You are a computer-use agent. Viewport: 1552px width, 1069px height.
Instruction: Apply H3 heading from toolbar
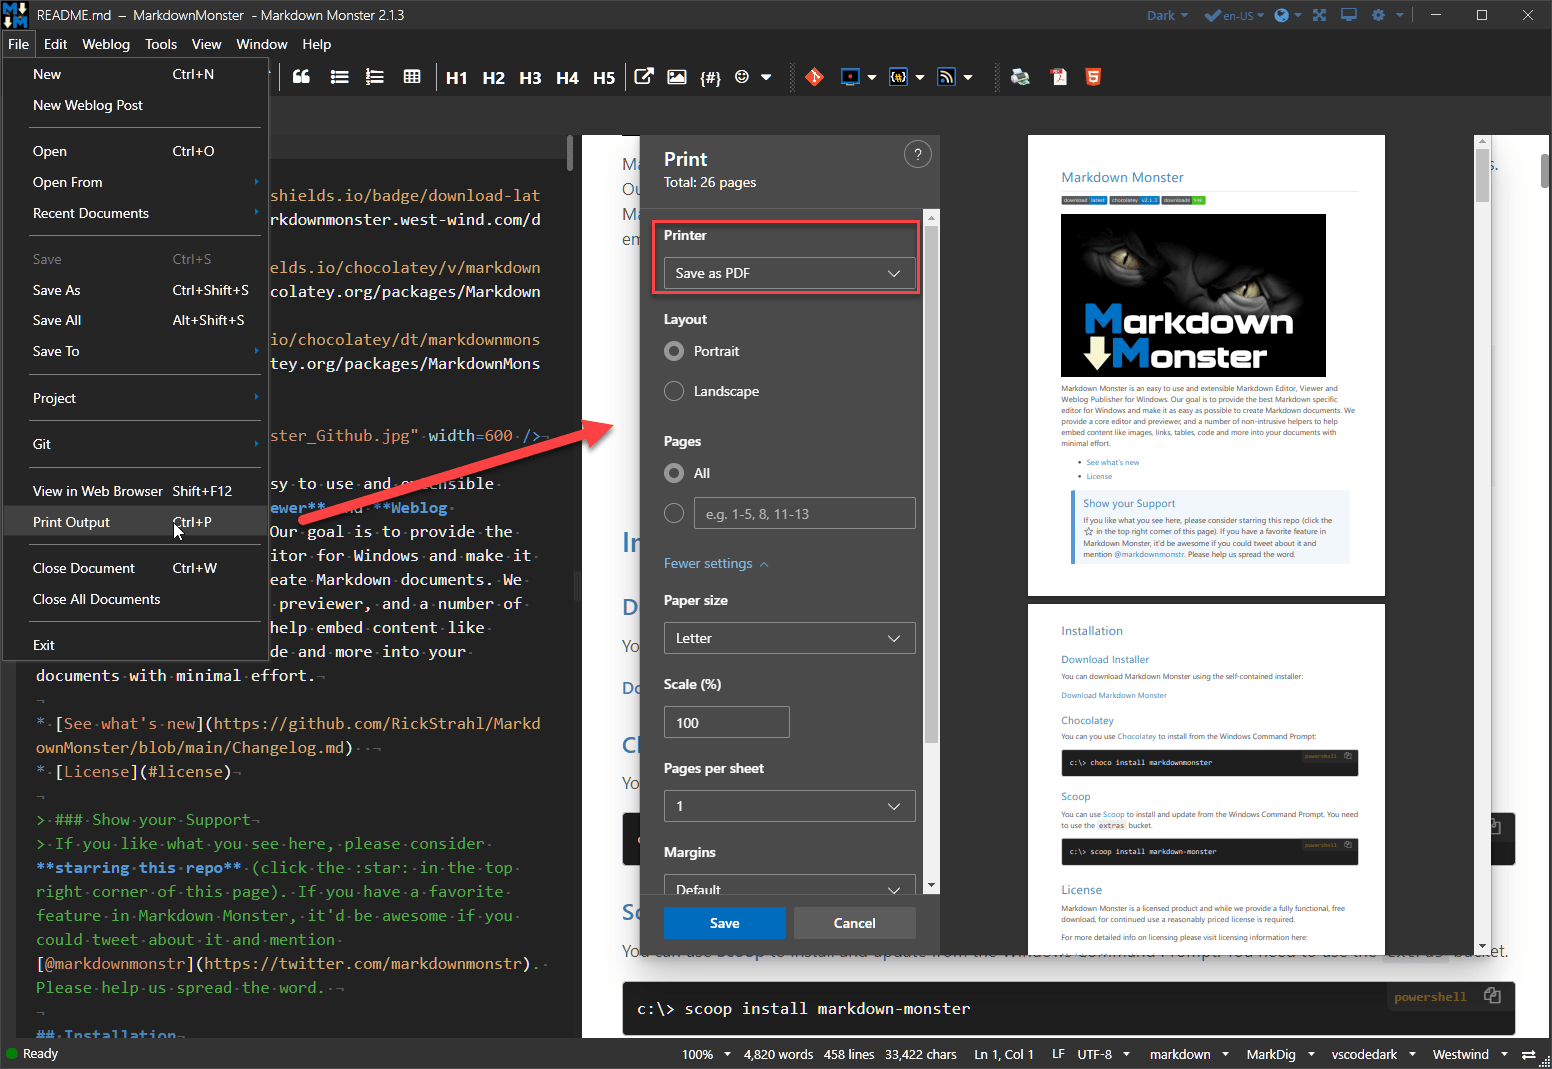click(x=530, y=78)
